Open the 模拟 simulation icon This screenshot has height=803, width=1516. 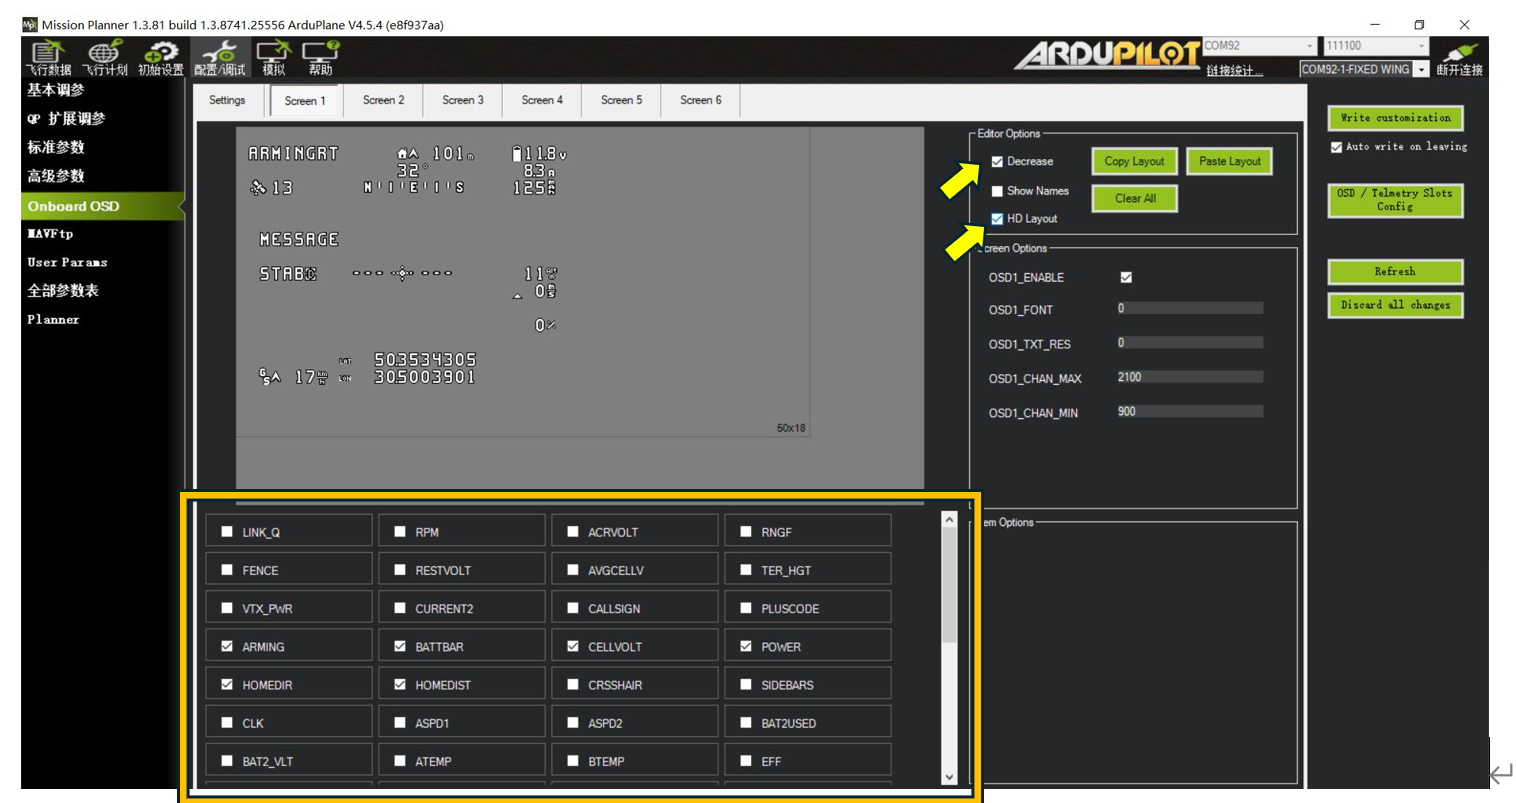(x=273, y=58)
